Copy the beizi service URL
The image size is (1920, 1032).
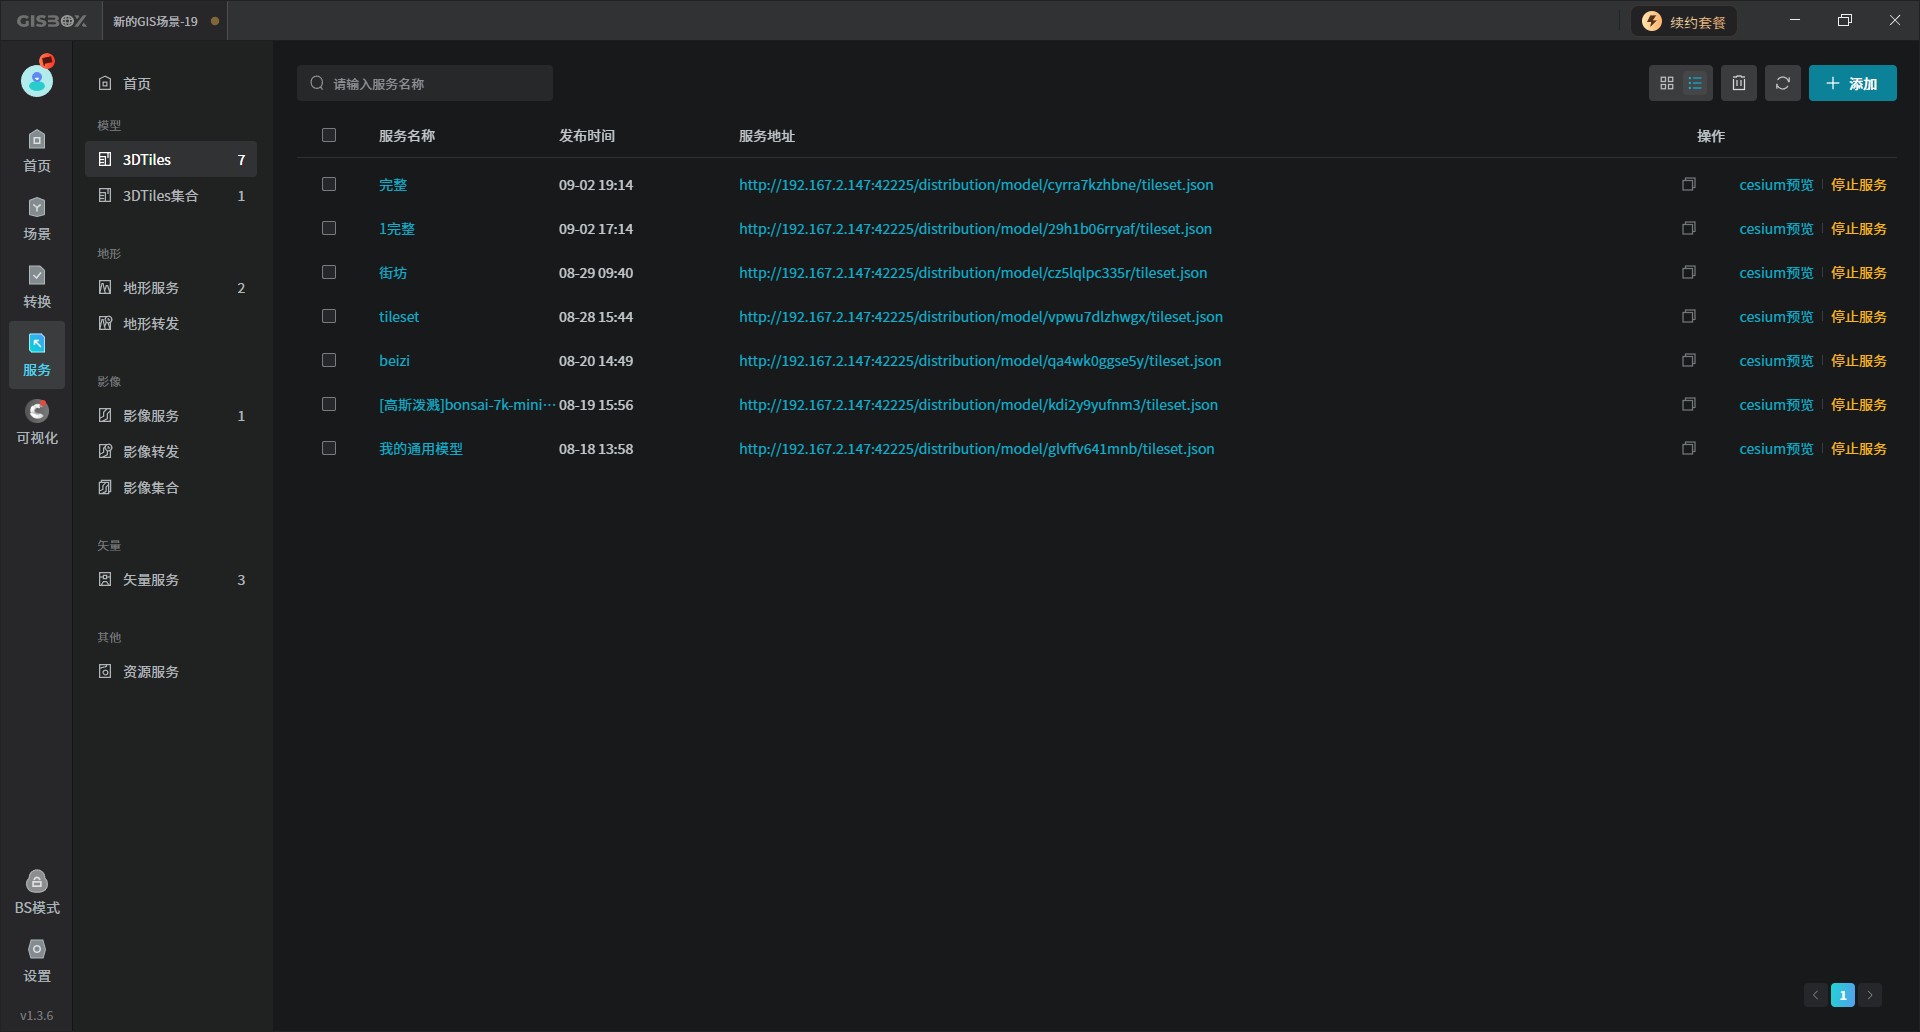(1689, 360)
